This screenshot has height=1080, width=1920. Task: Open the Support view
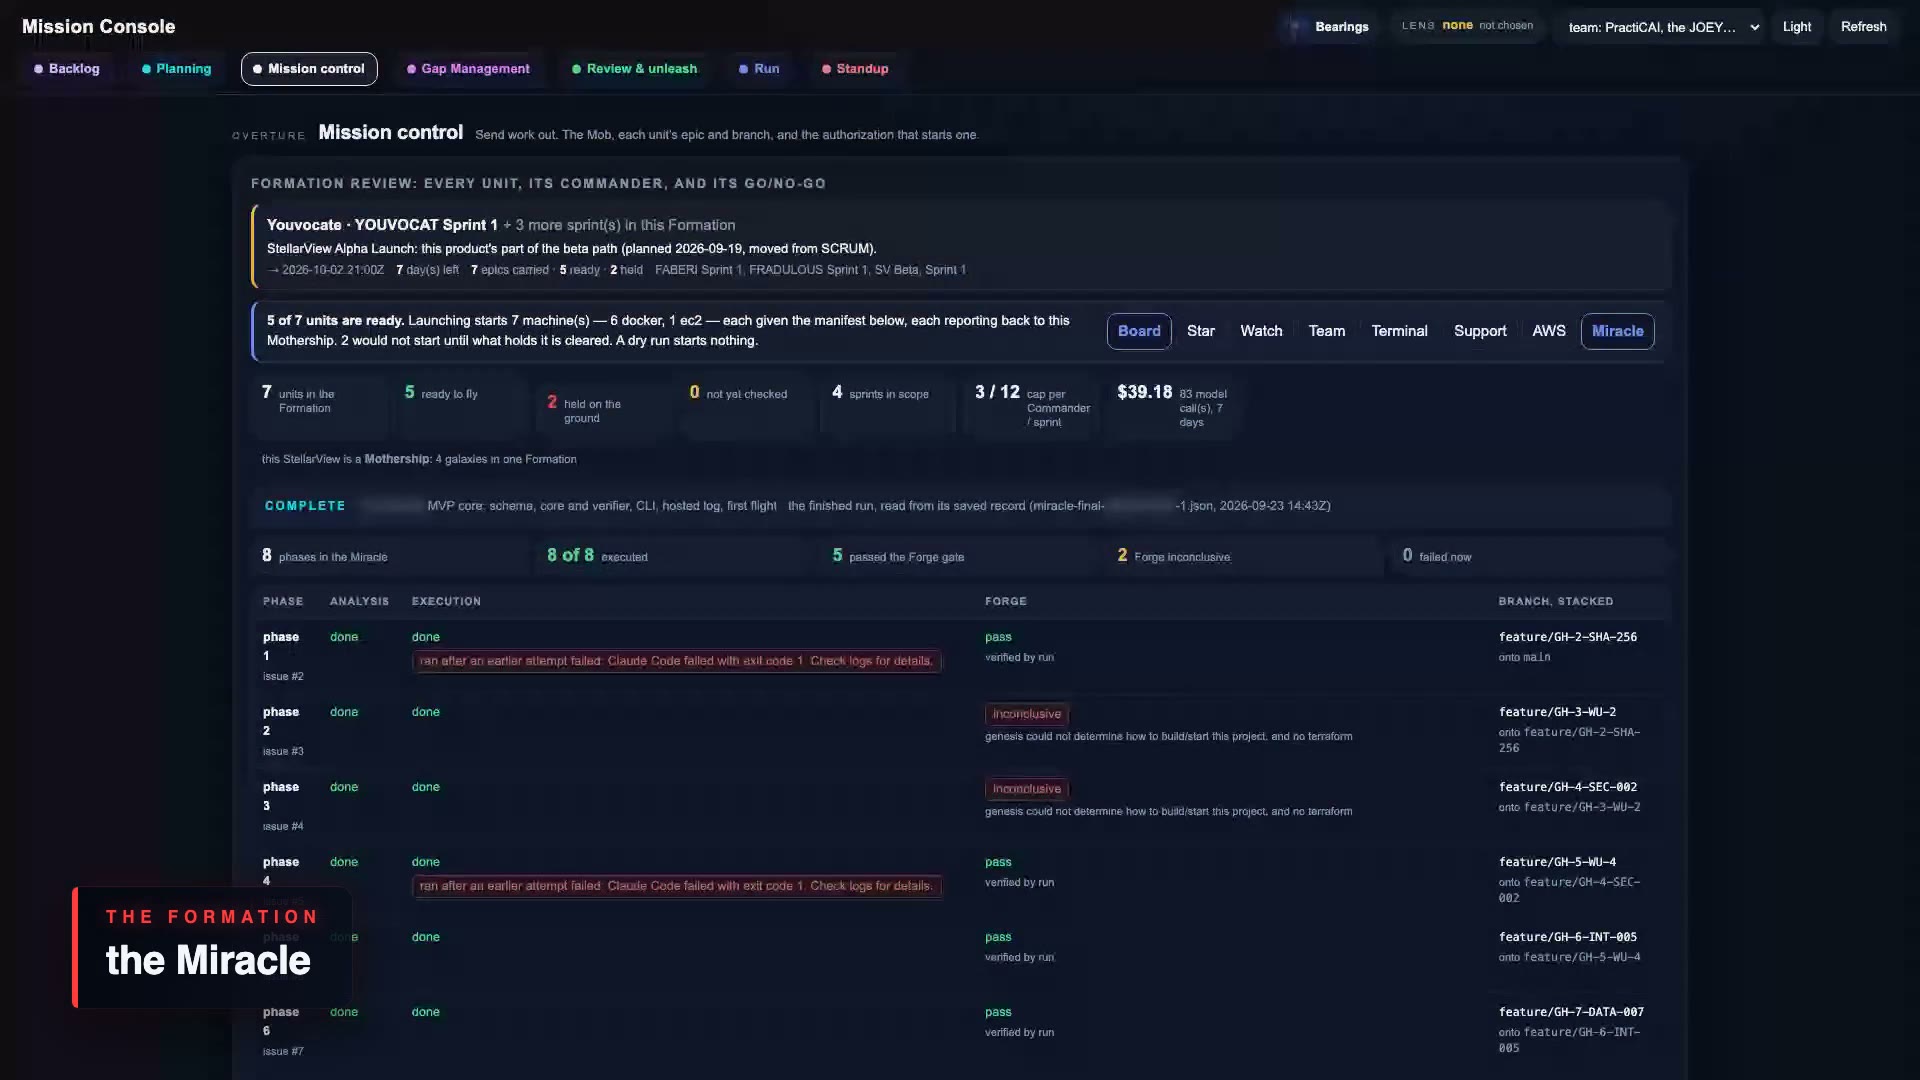pos(1480,331)
